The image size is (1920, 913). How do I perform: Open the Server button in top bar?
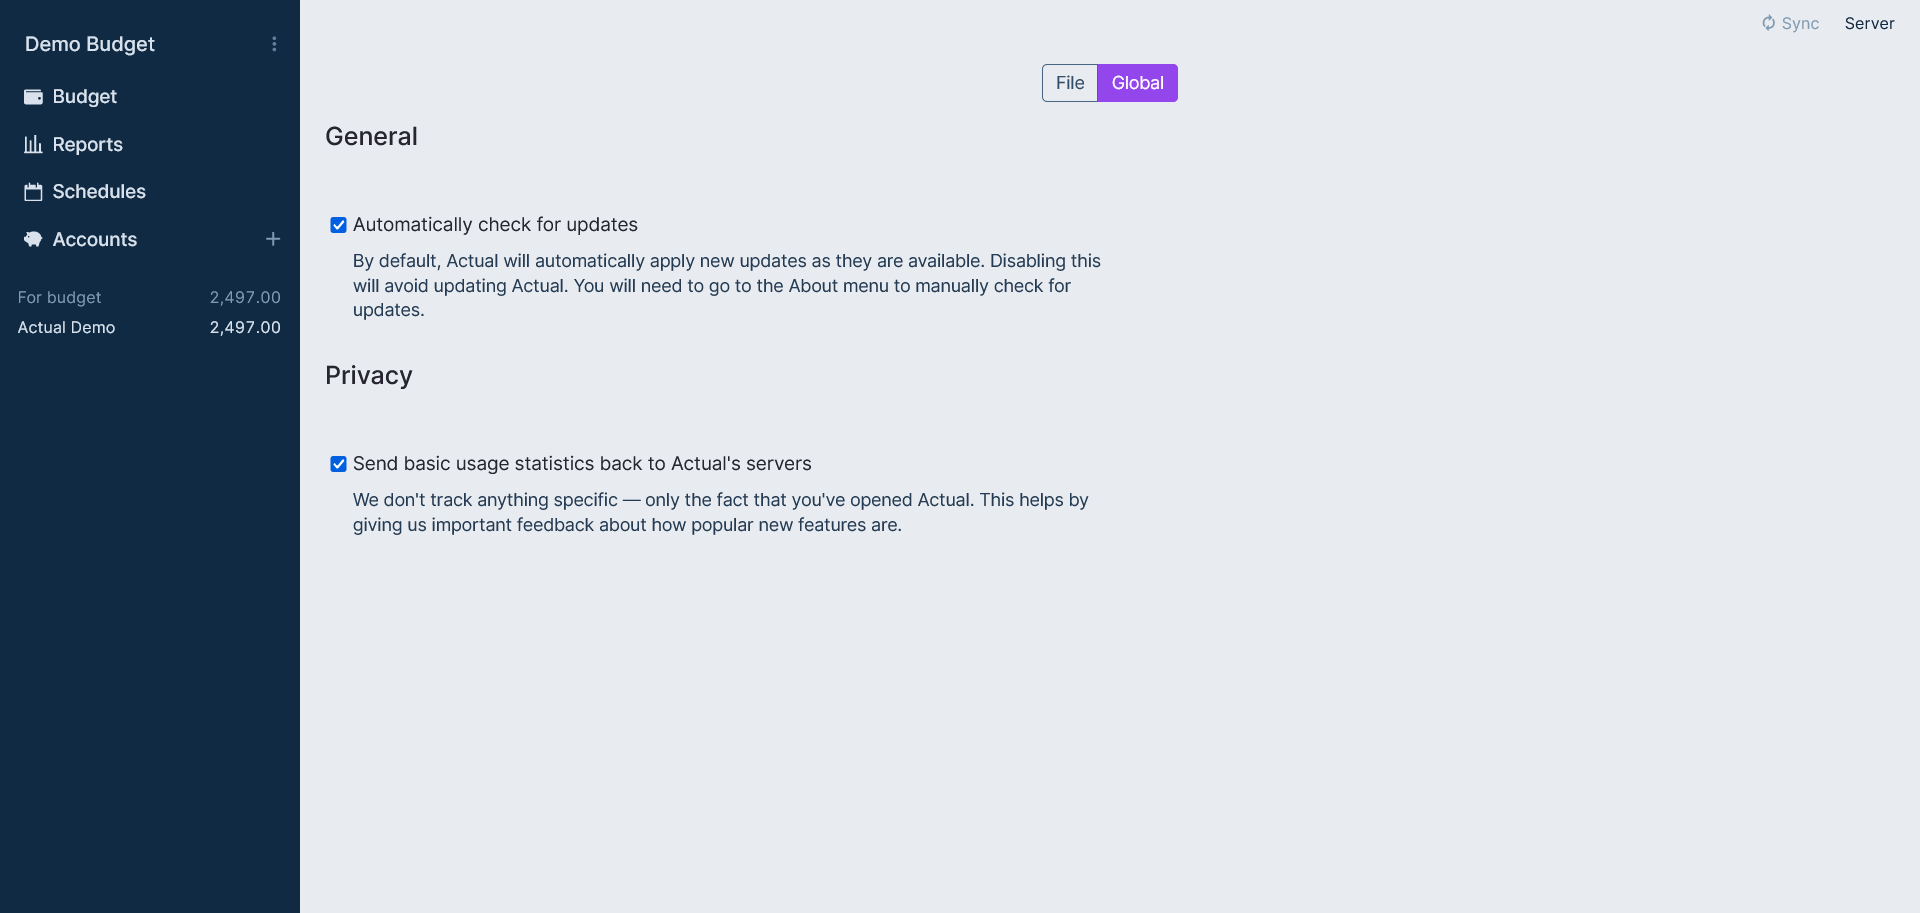1869,23
